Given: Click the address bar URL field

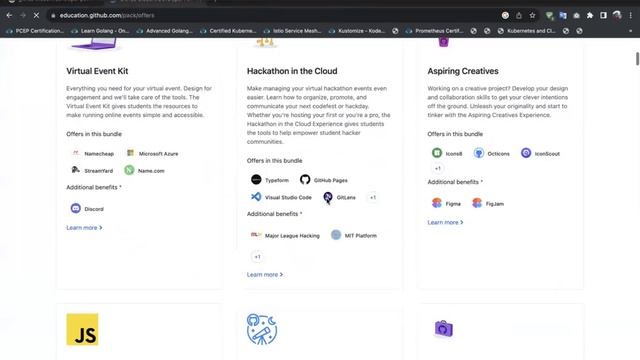Looking at the screenshot, I should tap(273, 16).
